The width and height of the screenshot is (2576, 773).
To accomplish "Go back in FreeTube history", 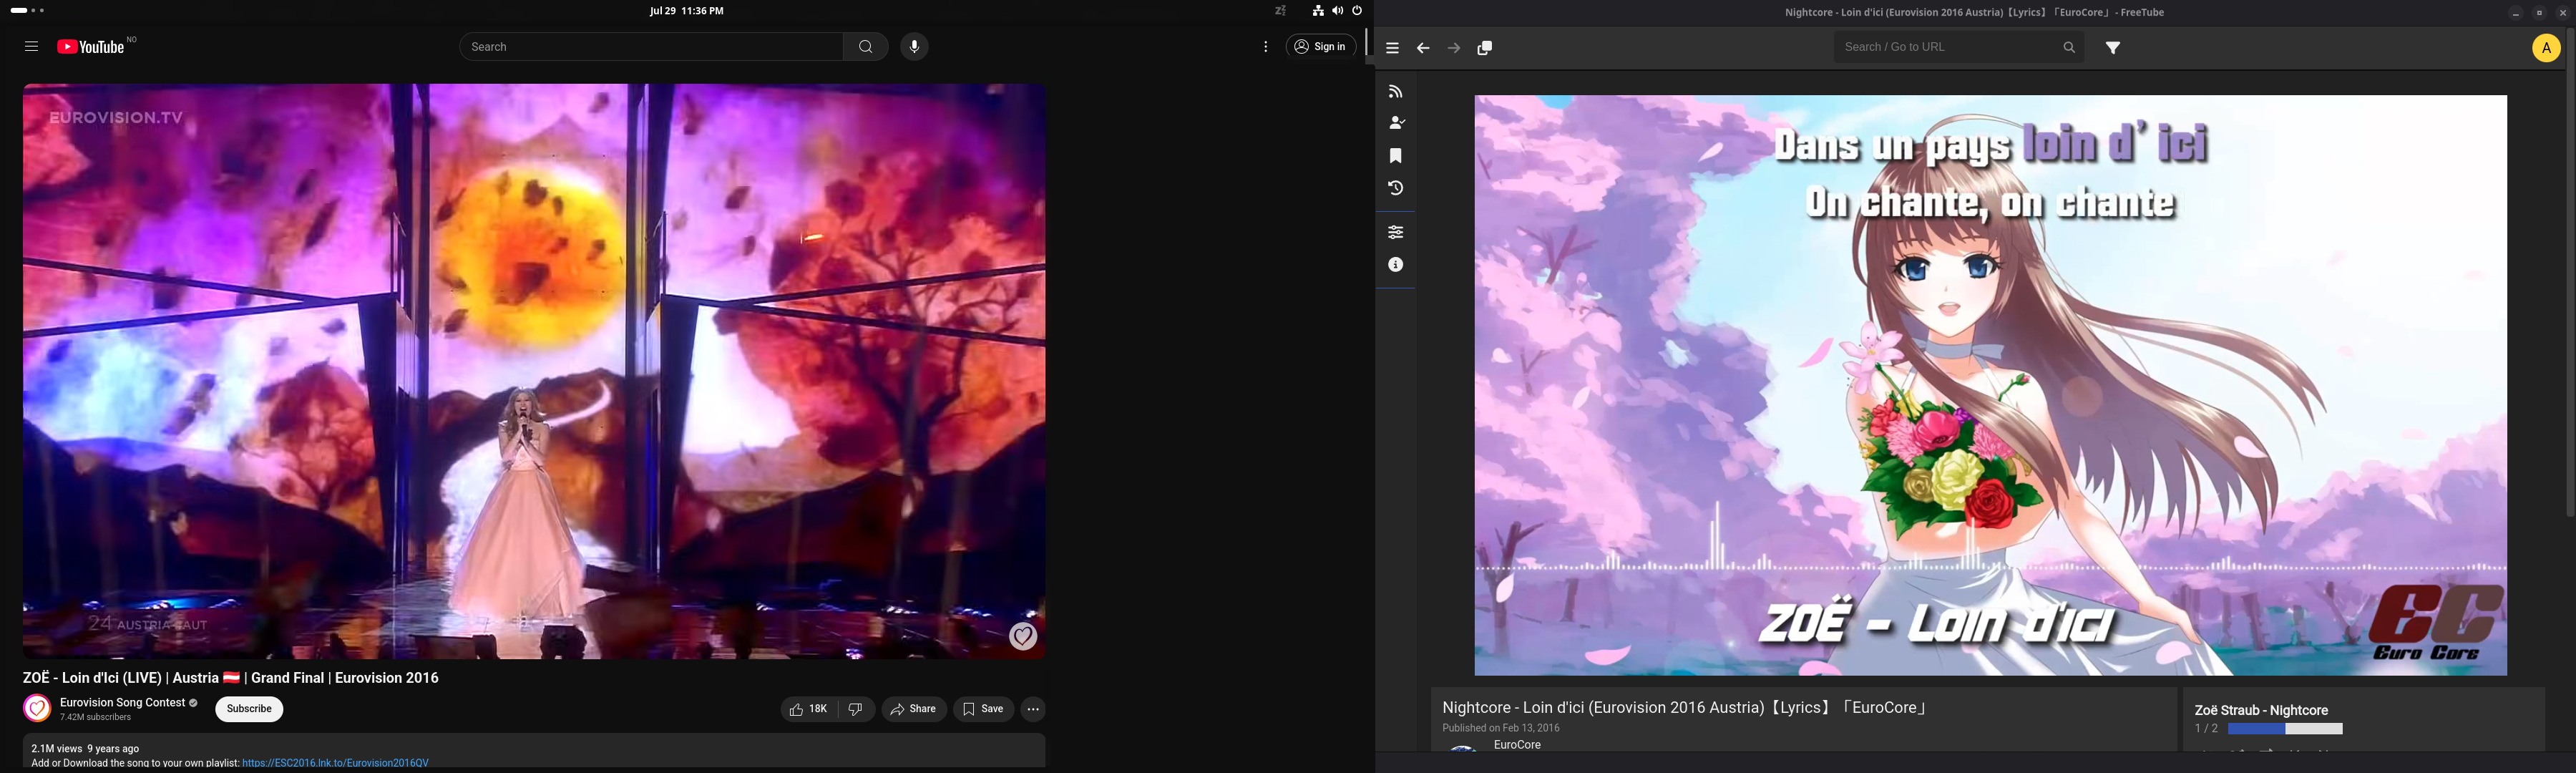I will click(x=1423, y=48).
